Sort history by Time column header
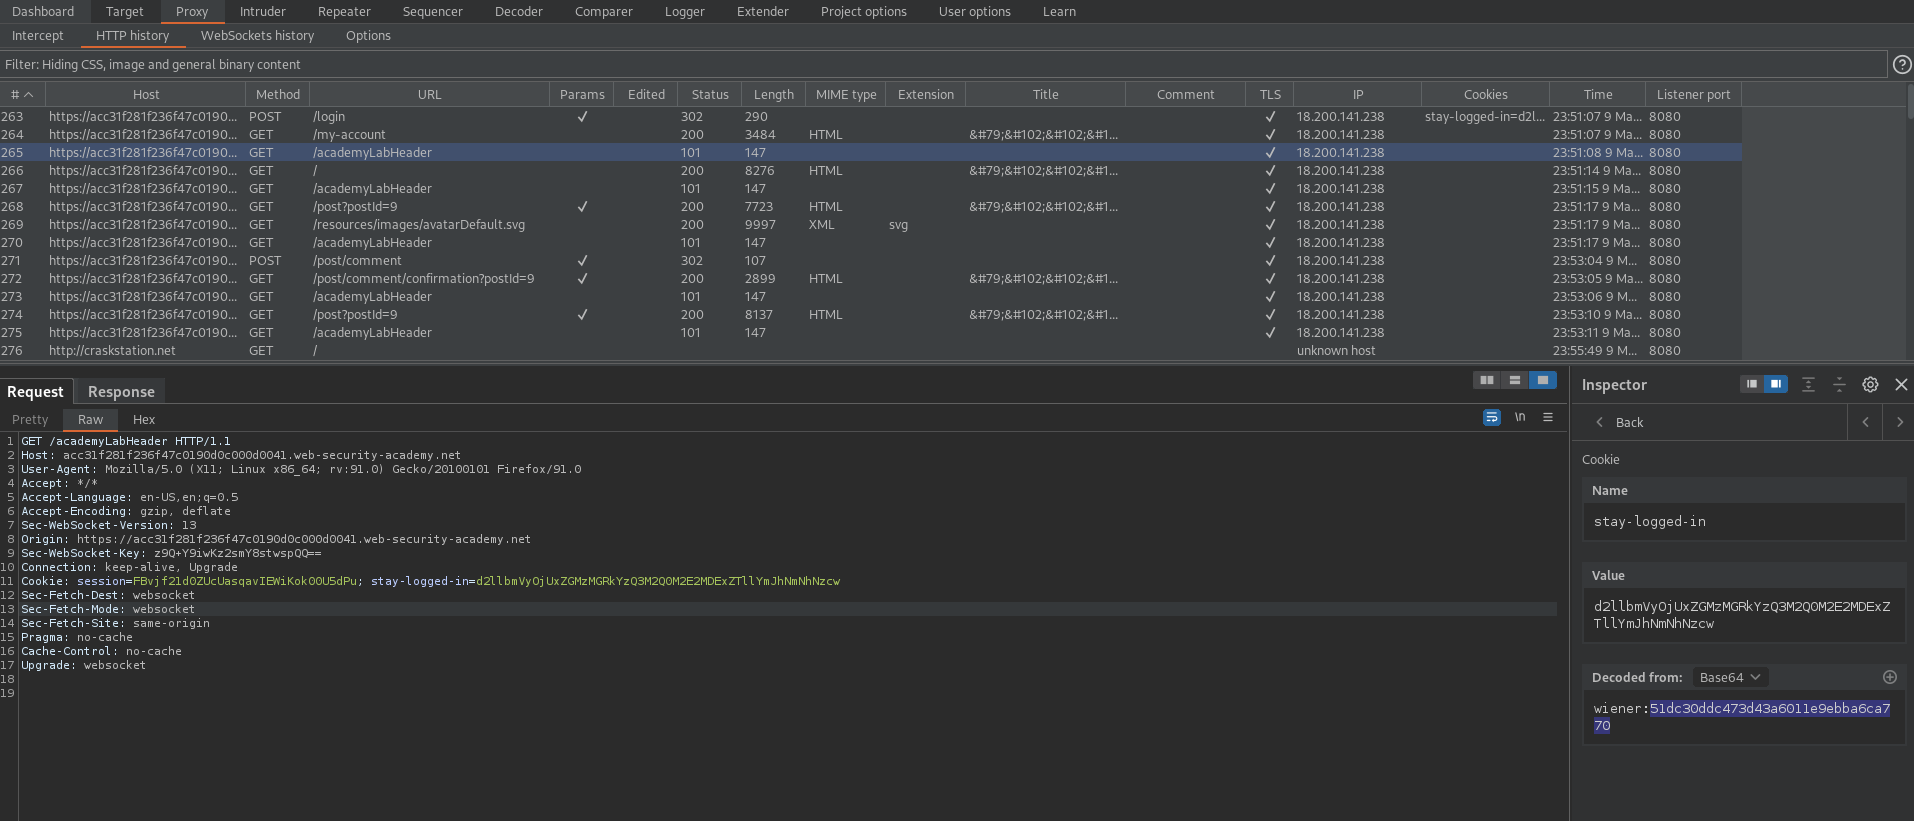 (1597, 94)
